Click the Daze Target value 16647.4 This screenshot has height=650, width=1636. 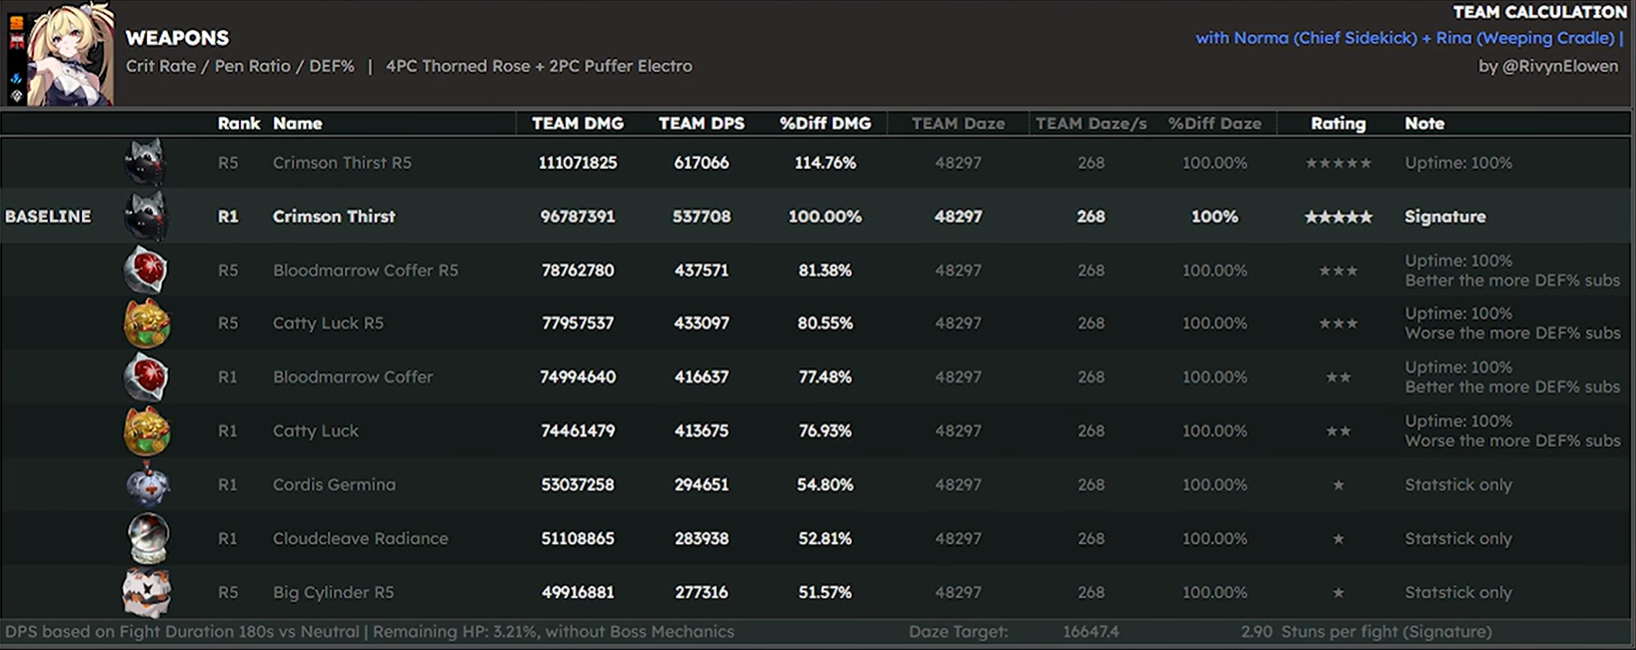[x=1091, y=632]
